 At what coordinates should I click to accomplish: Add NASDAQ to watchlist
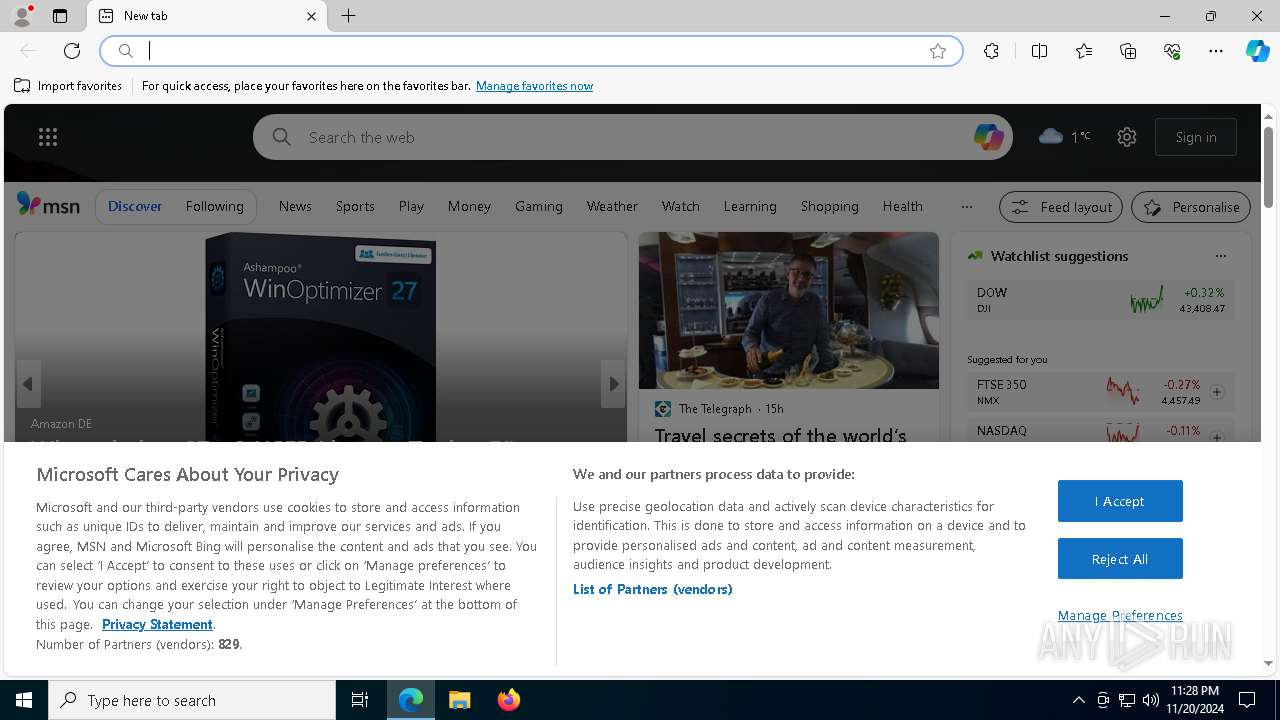(1217, 437)
